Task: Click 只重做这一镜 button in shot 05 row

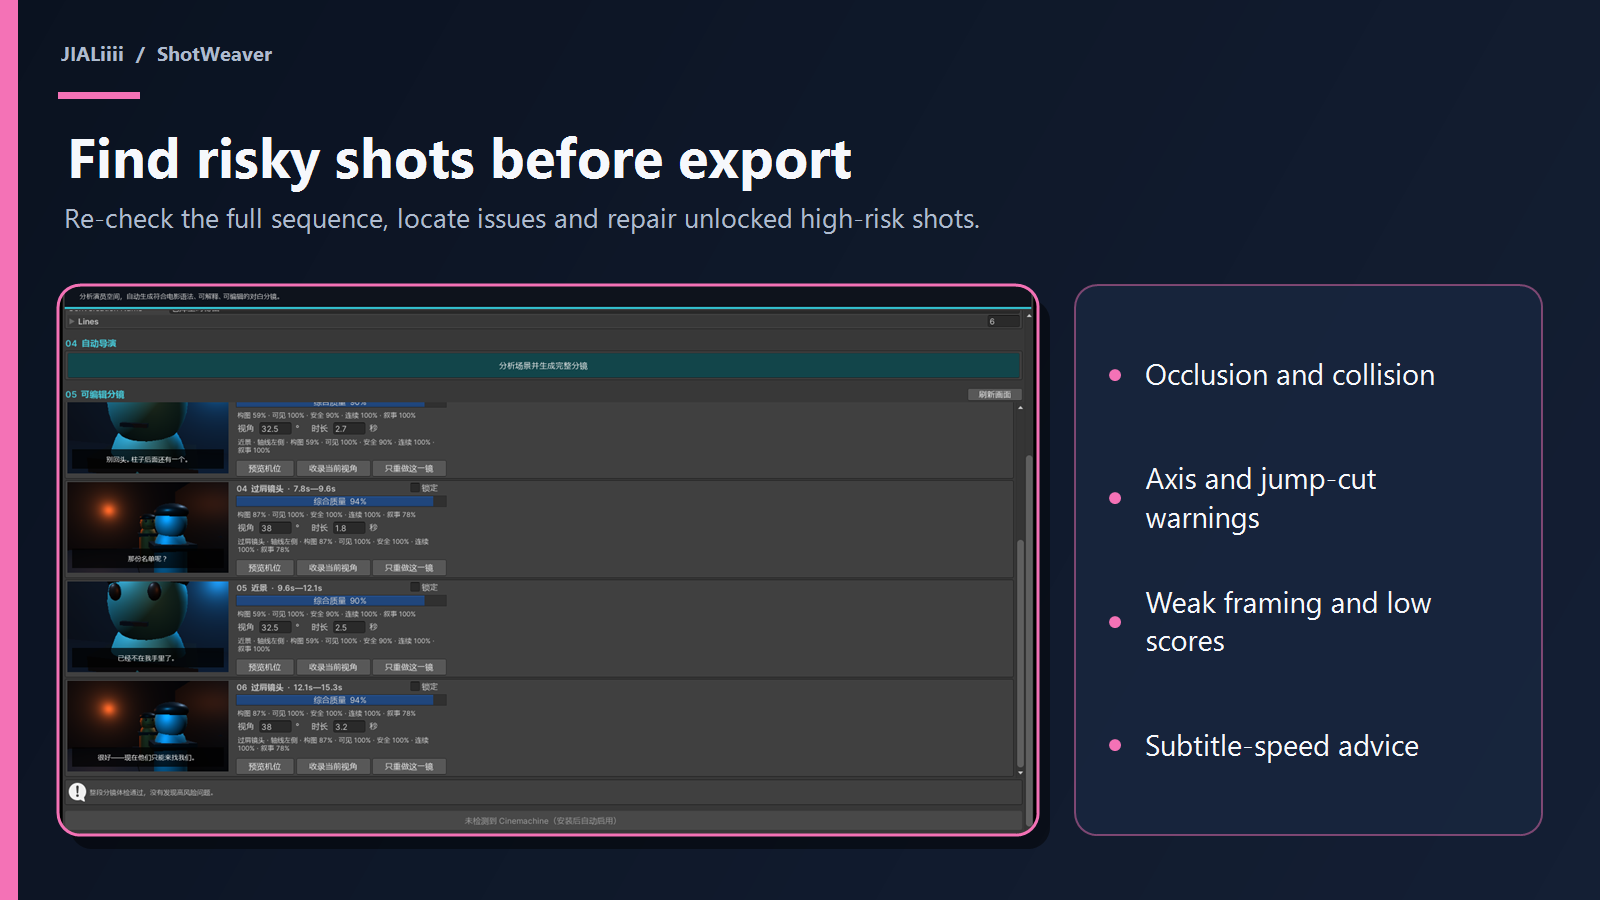Action: (x=409, y=667)
